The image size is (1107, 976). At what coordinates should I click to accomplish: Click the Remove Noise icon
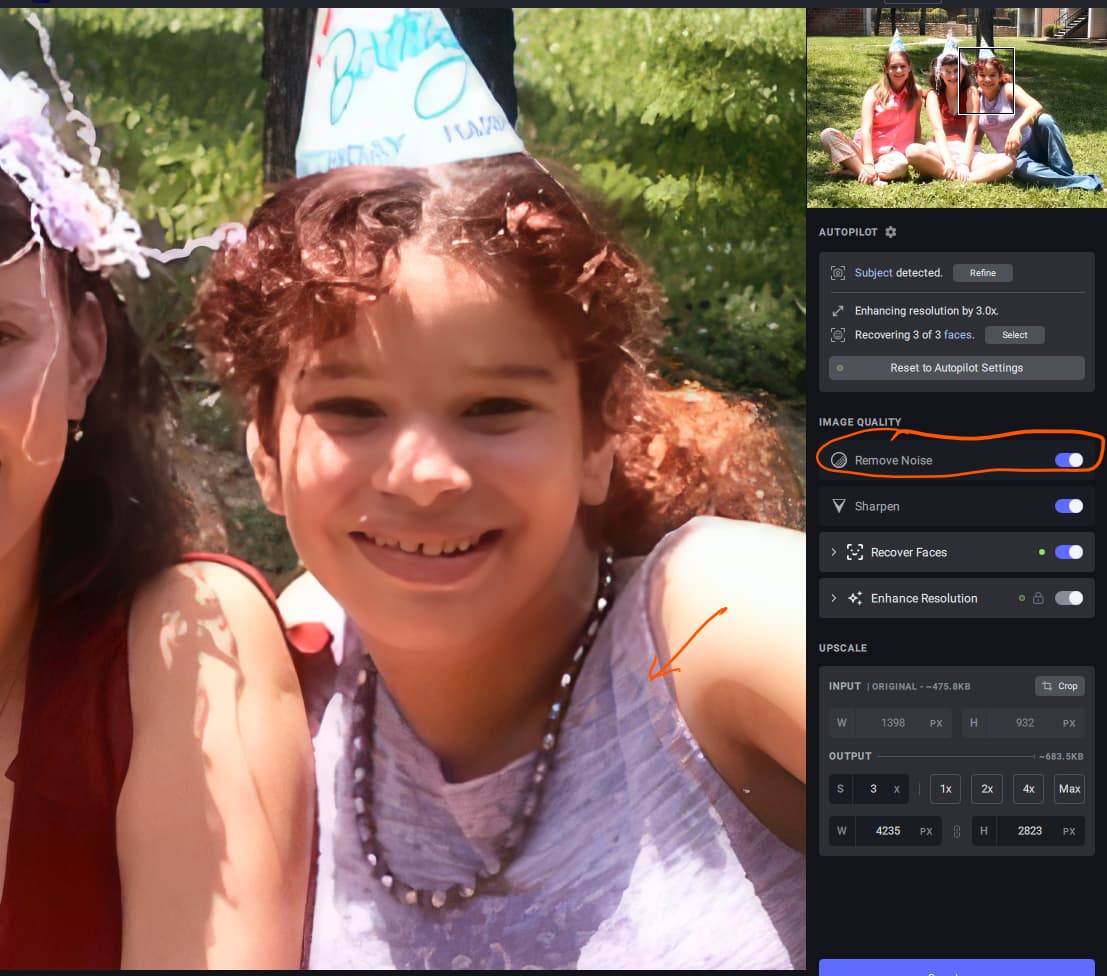tap(839, 460)
